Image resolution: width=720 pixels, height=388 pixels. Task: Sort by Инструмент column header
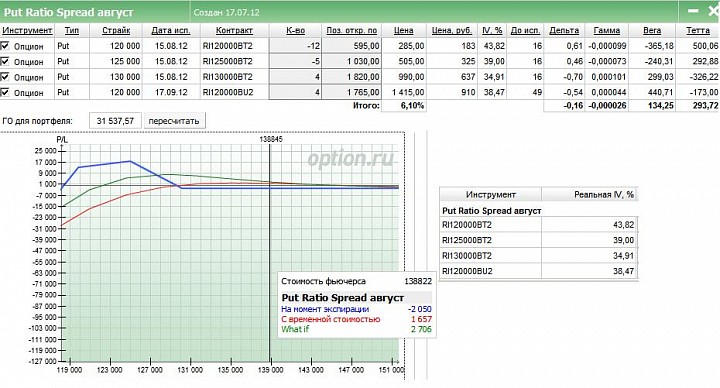click(x=27, y=30)
